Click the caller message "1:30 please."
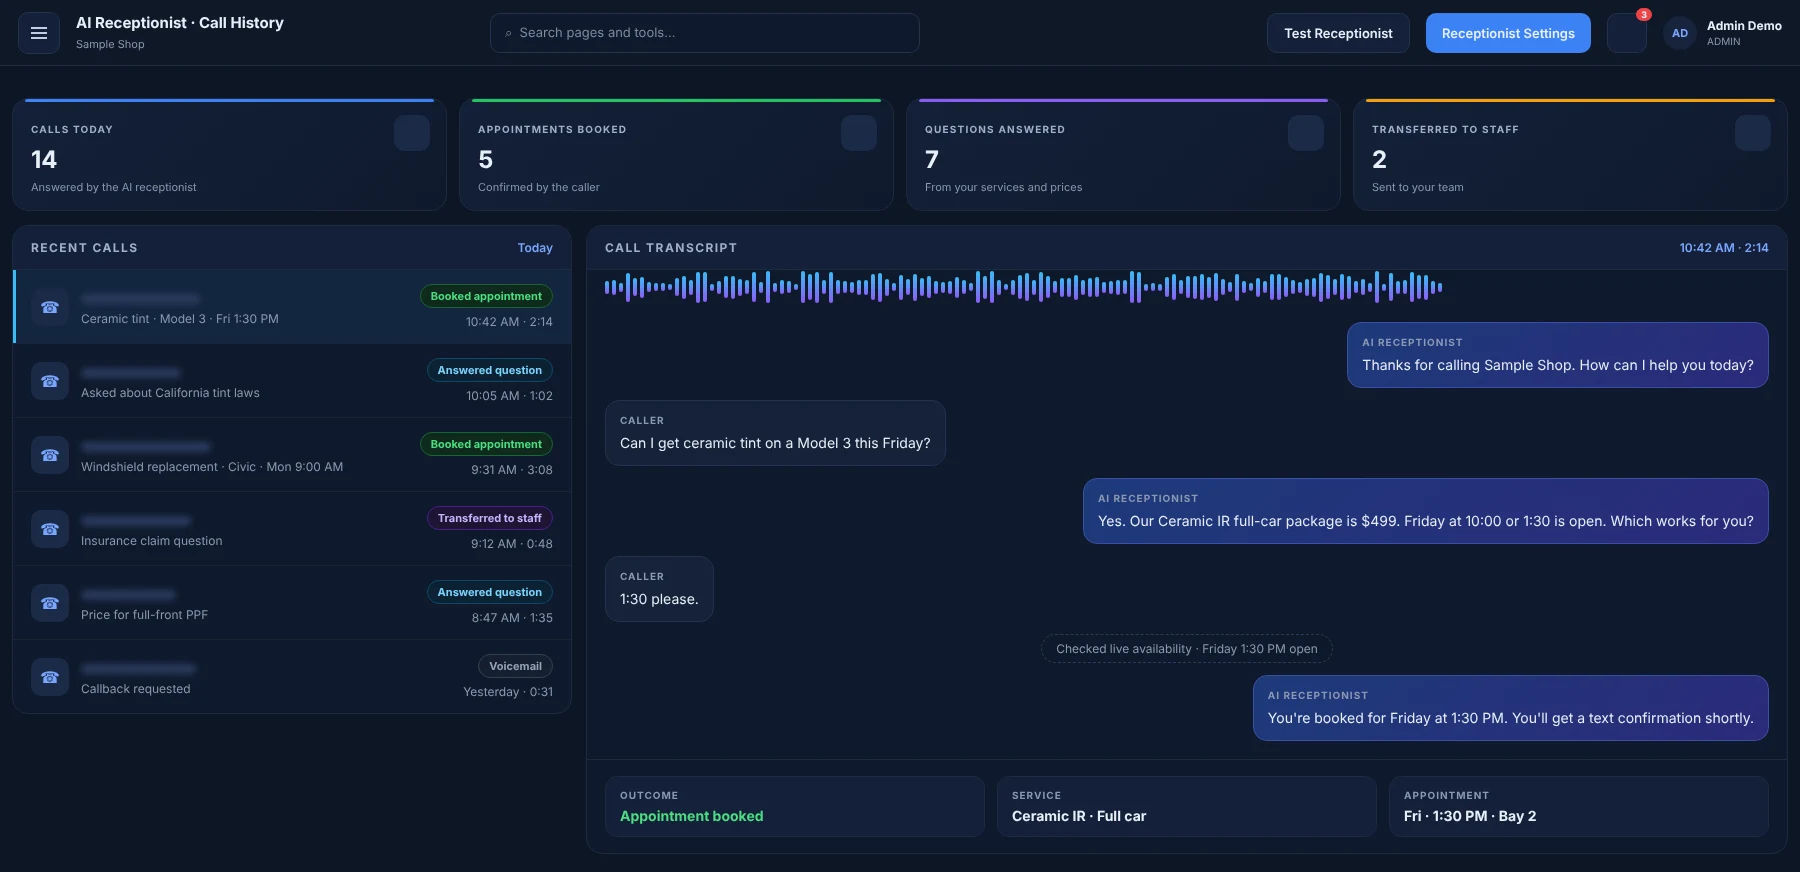This screenshot has height=872, width=1800. click(x=659, y=589)
